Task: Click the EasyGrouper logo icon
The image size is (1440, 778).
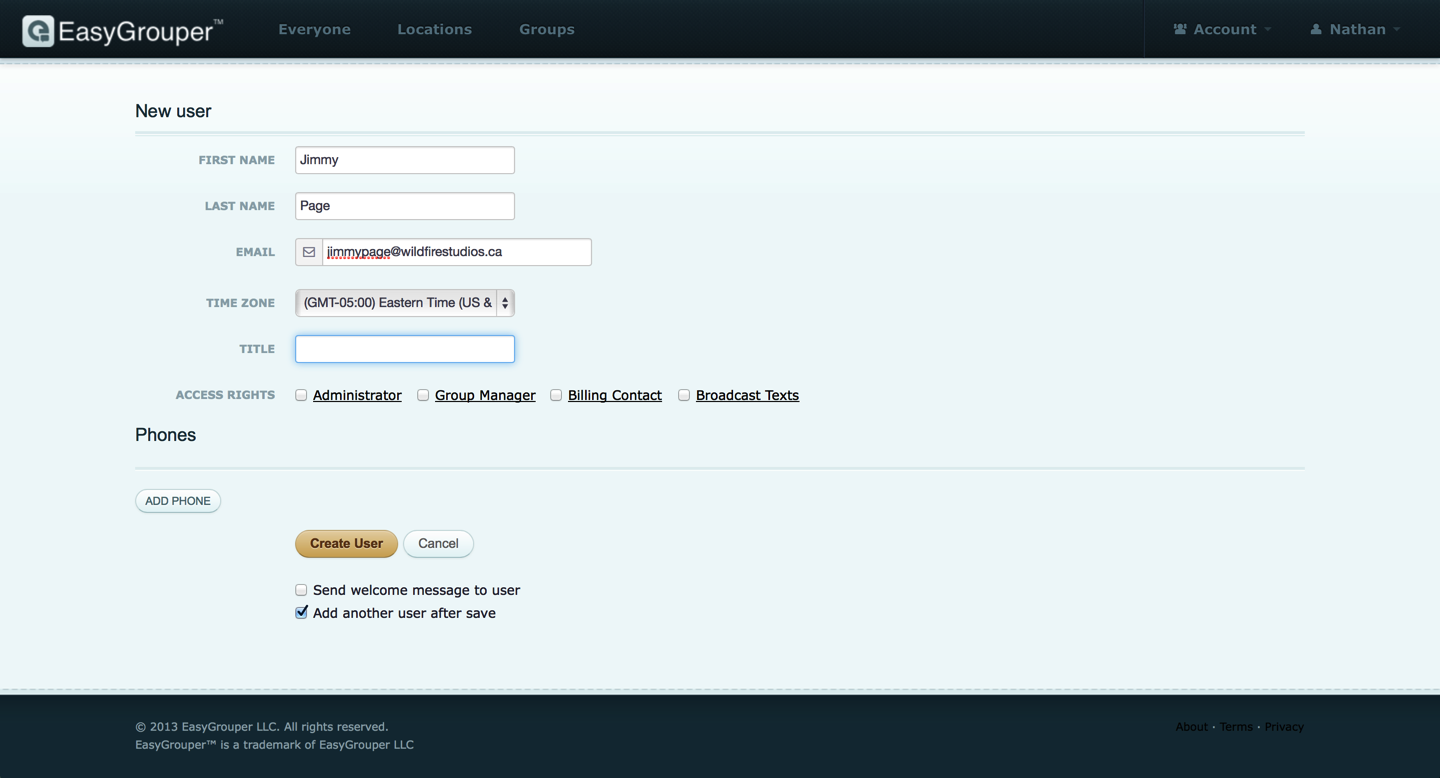Action: tap(38, 31)
